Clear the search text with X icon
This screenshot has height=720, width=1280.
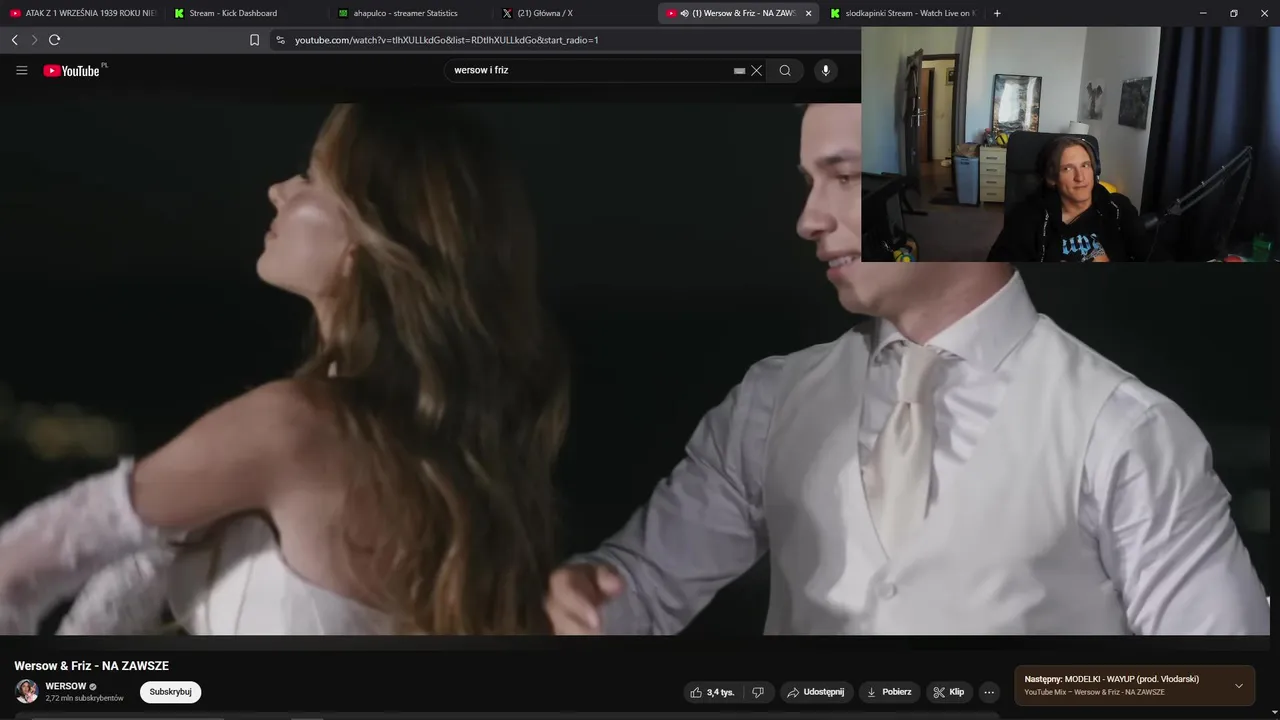[x=756, y=70]
